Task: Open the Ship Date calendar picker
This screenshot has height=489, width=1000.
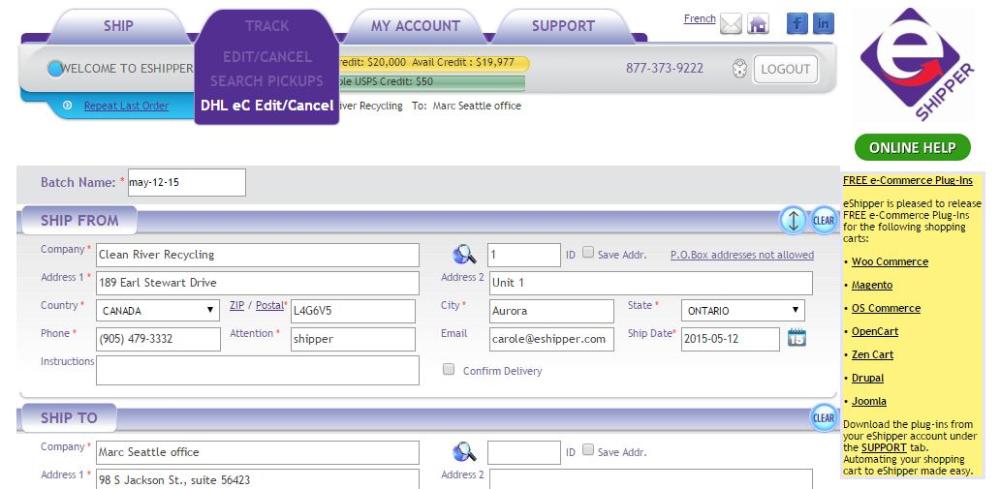Action: click(797, 338)
